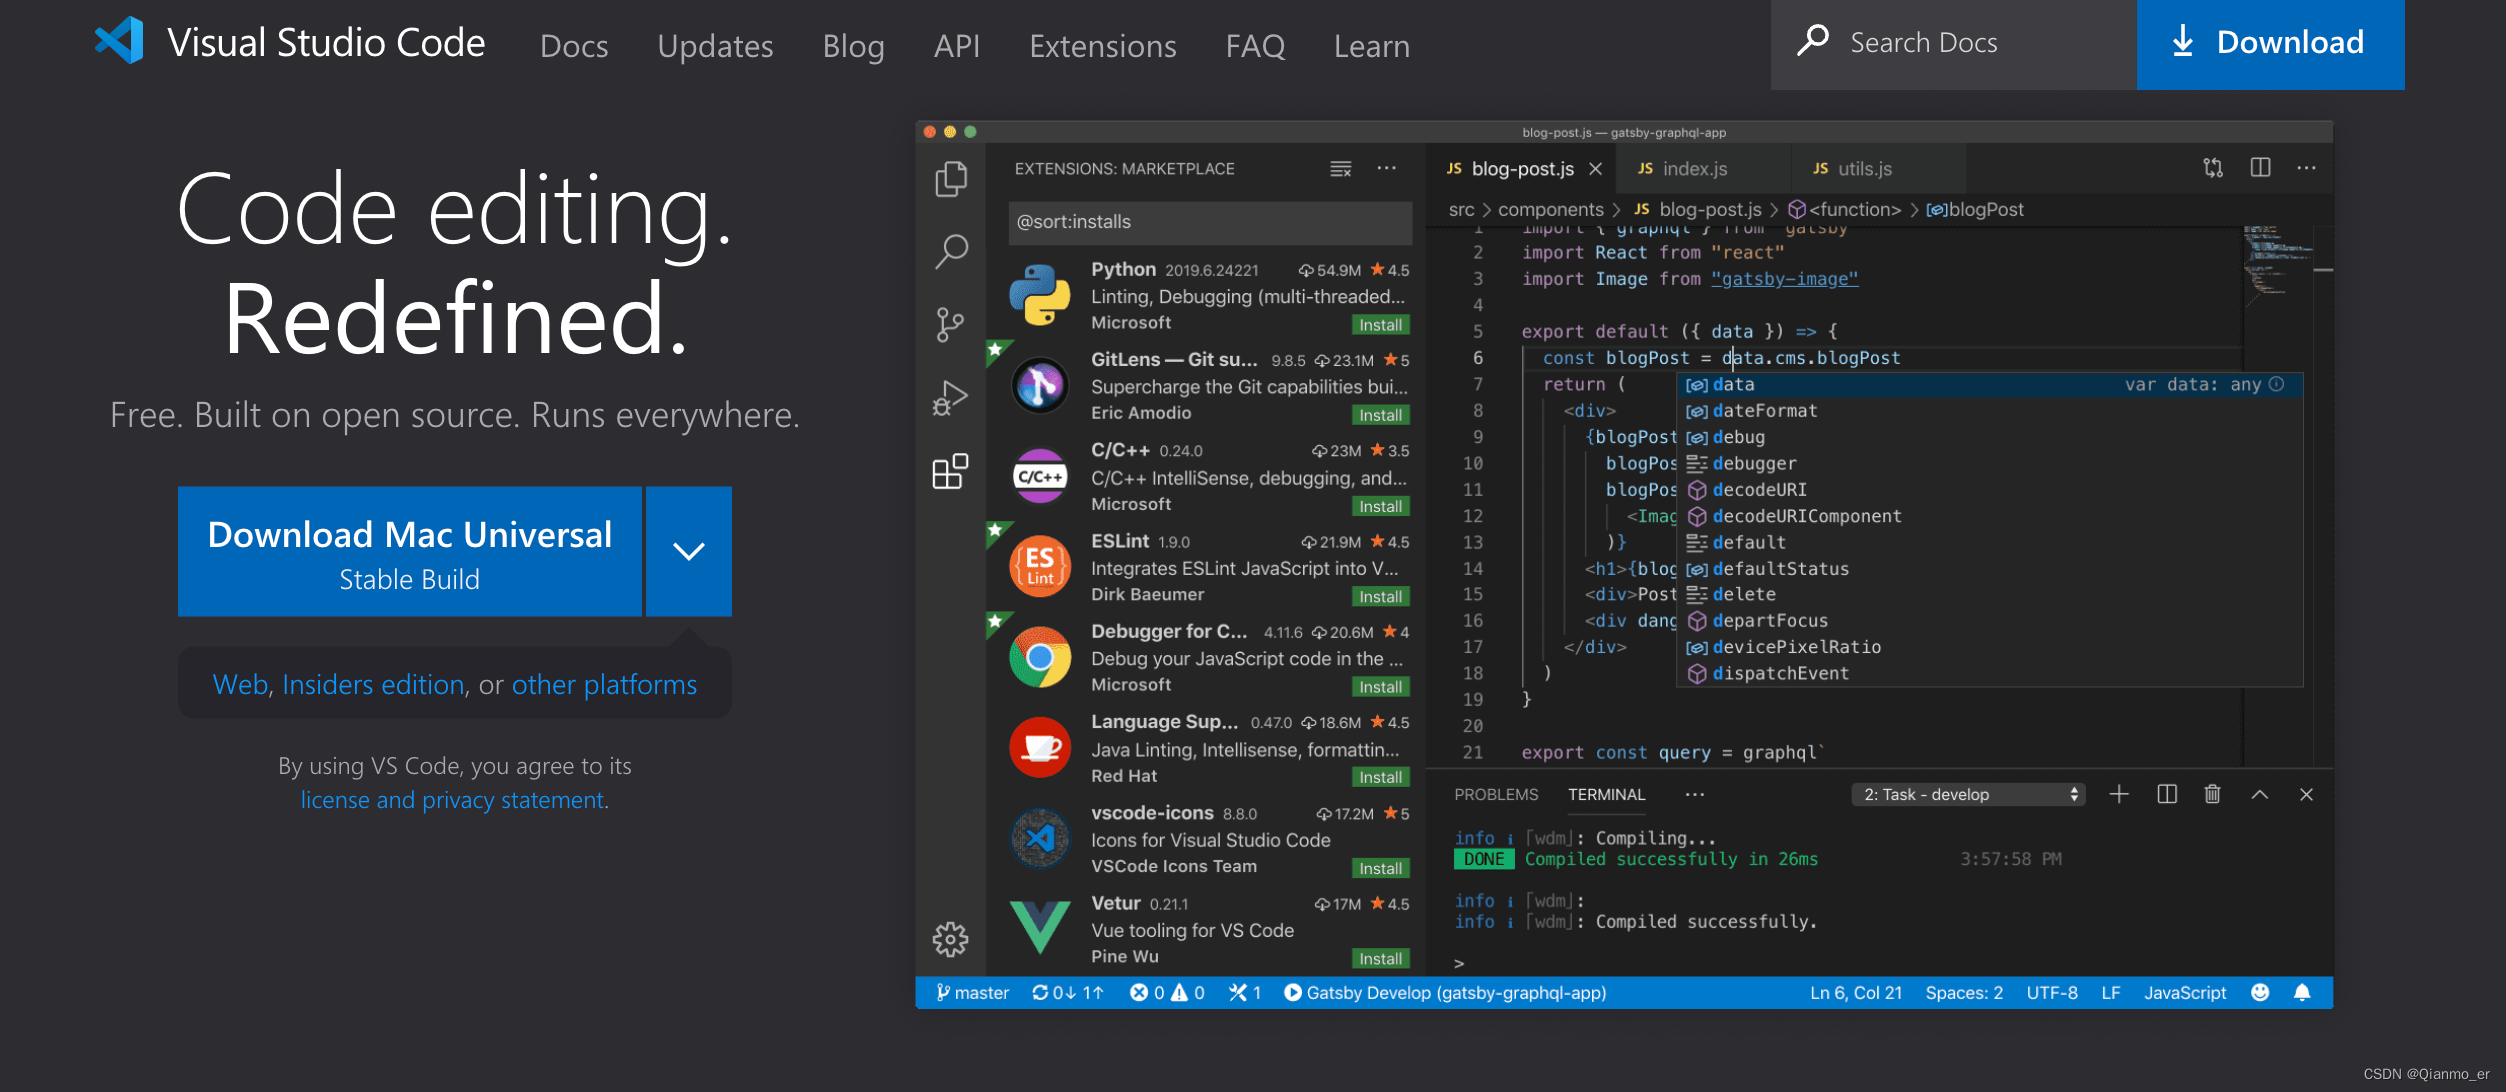Switch to the PROBLEMS panel tab
The width and height of the screenshot is (2506, 1092).
[x=1496, y=794]
